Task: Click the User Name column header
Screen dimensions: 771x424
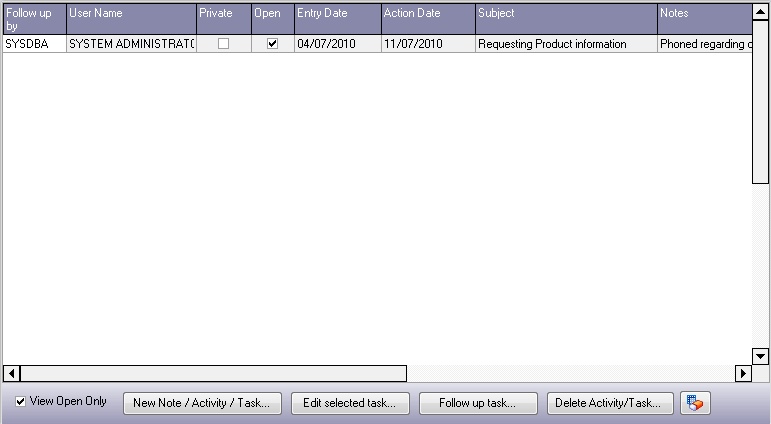Action: click(x=130, y=19)
